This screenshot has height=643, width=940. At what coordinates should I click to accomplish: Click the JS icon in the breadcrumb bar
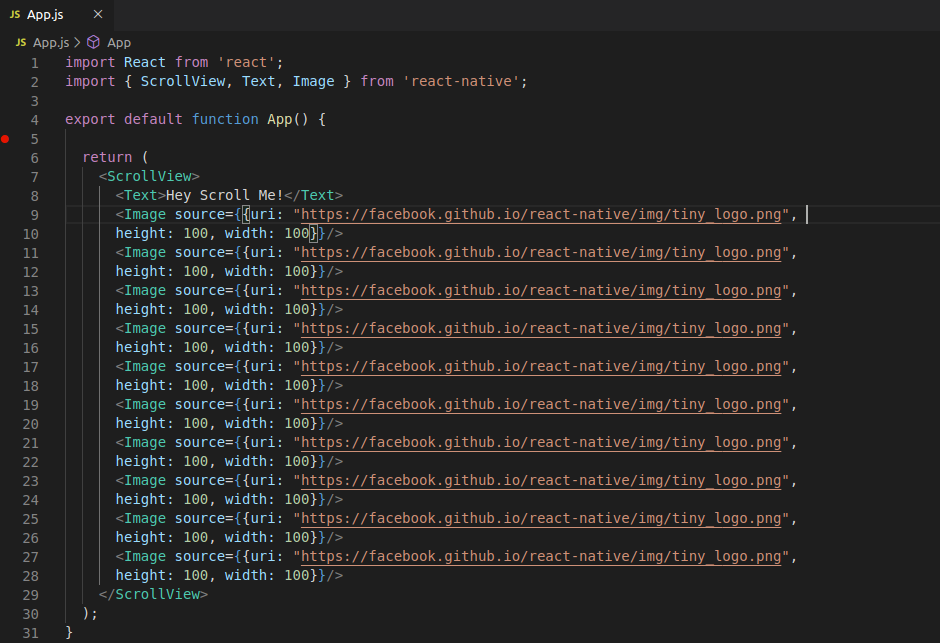[x=20, y=43]
